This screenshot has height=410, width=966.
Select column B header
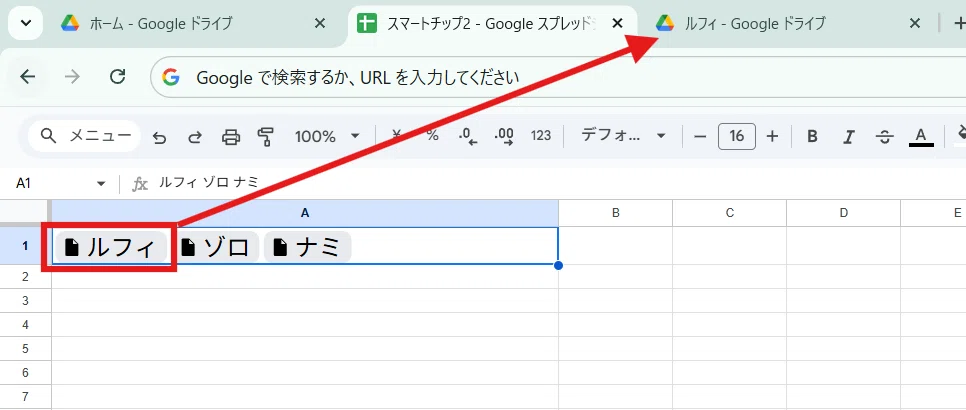click(x=615, y=213)
